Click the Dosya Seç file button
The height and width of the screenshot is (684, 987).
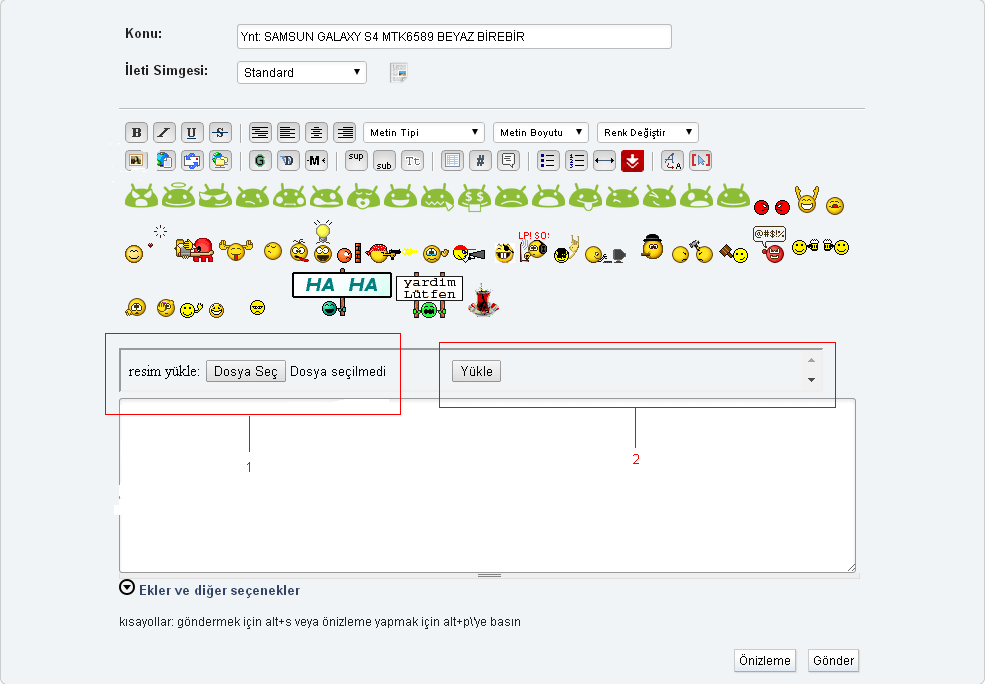tap(246, 372)
